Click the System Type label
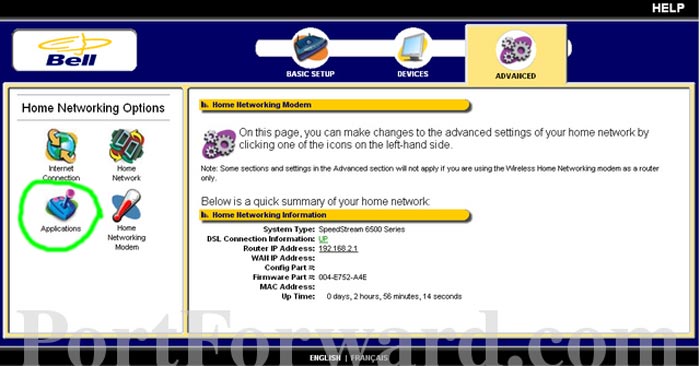The height and width of the screenshot is (366, 700). coord(289,229)
